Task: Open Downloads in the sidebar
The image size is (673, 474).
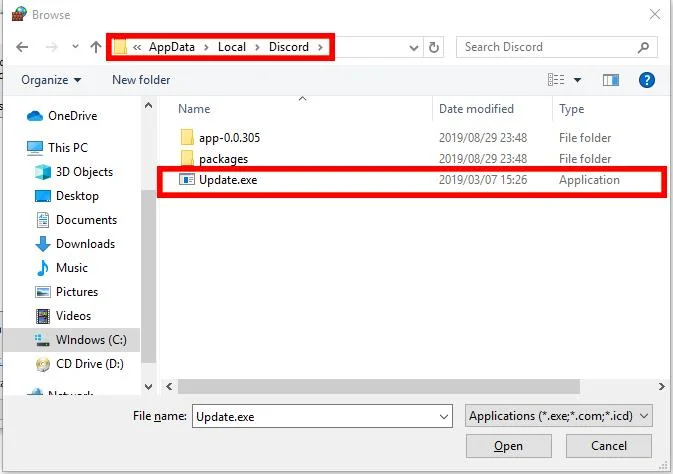Action: coord(85,244)
